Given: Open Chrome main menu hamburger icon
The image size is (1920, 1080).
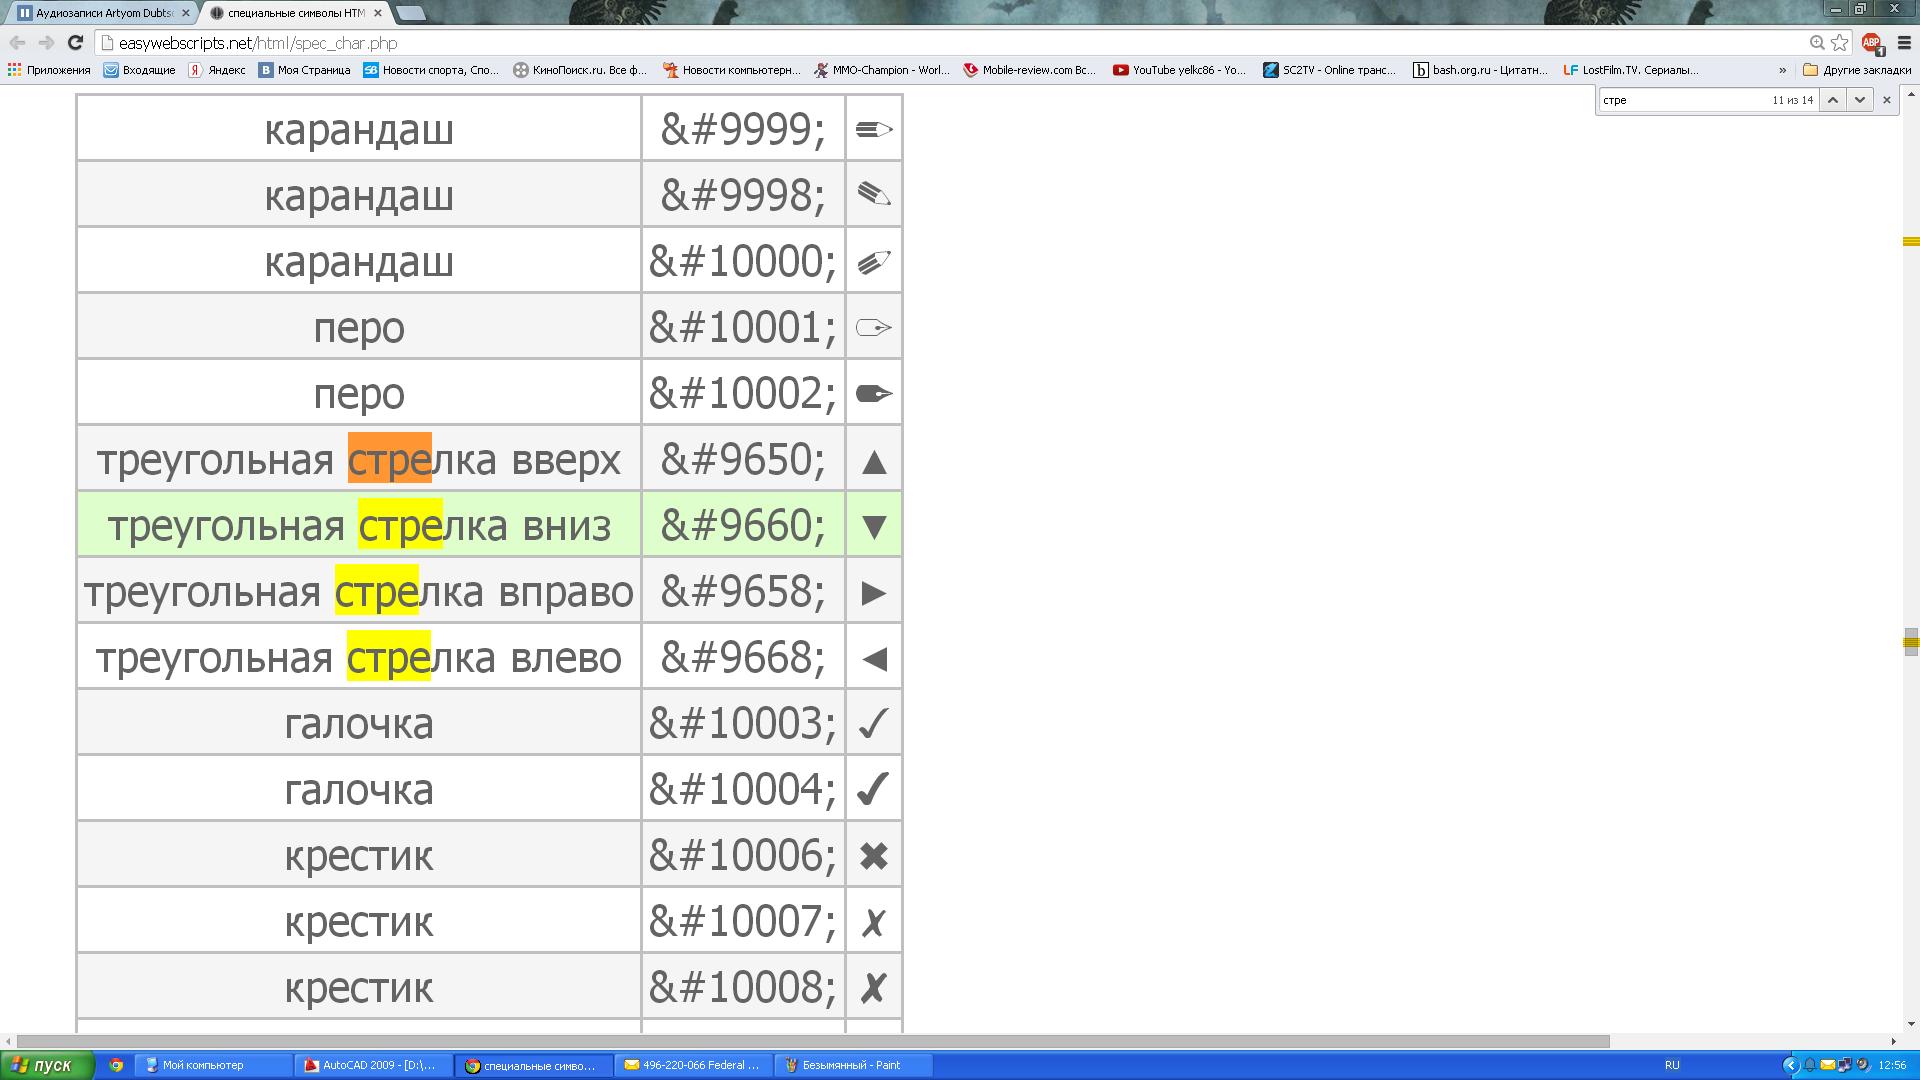Looking at the screenshot, I should point(1904,43).
